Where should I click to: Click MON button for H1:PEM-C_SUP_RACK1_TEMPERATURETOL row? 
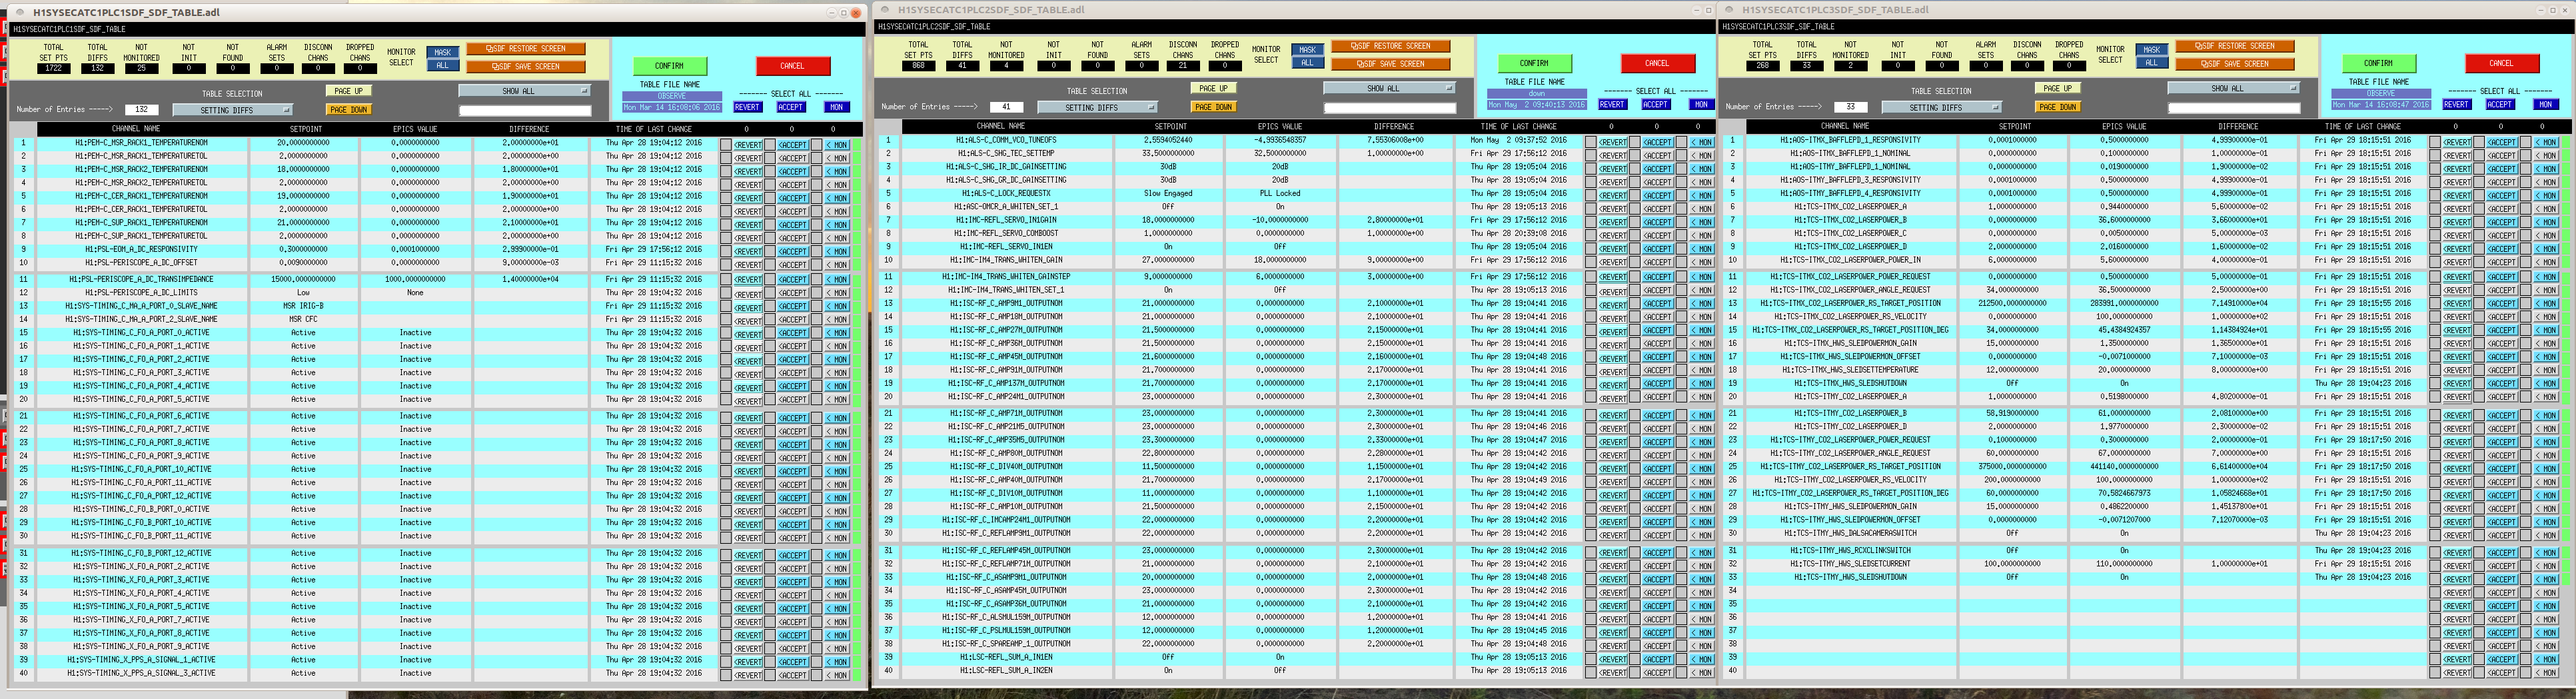click(837, 238)
